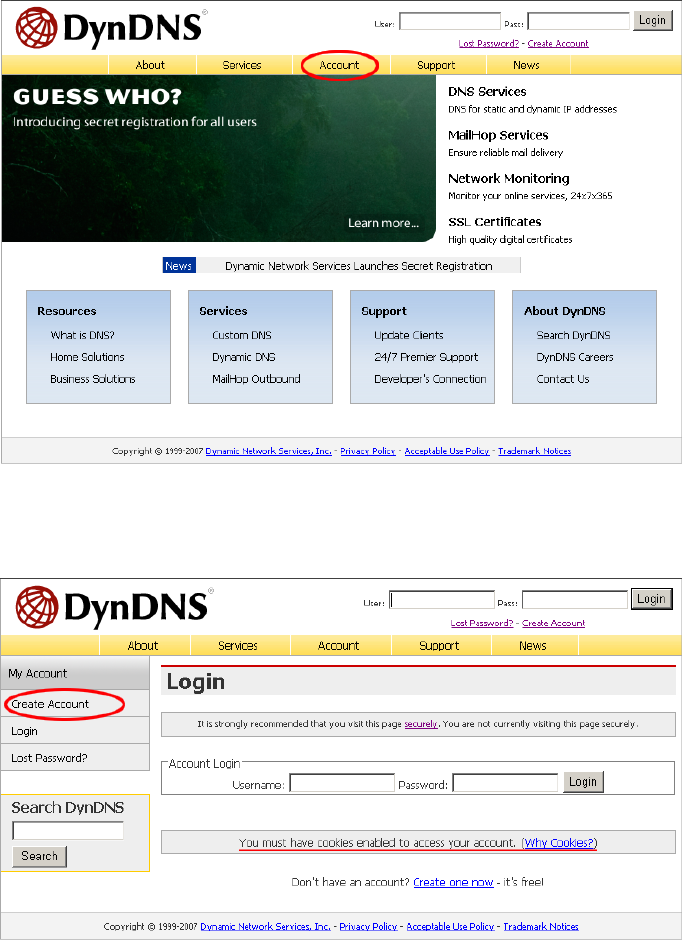This screenshot has width=682, height=940.
Task: Open the DNS Services heading link
Action: [487, 92]
